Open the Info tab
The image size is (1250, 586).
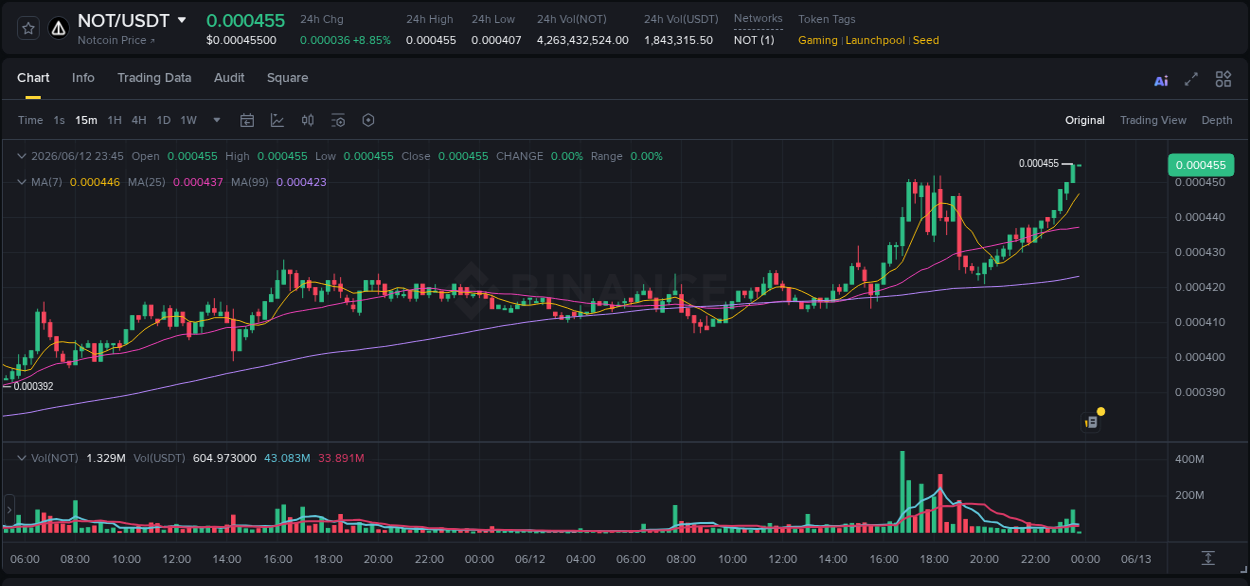pos(83,78)
